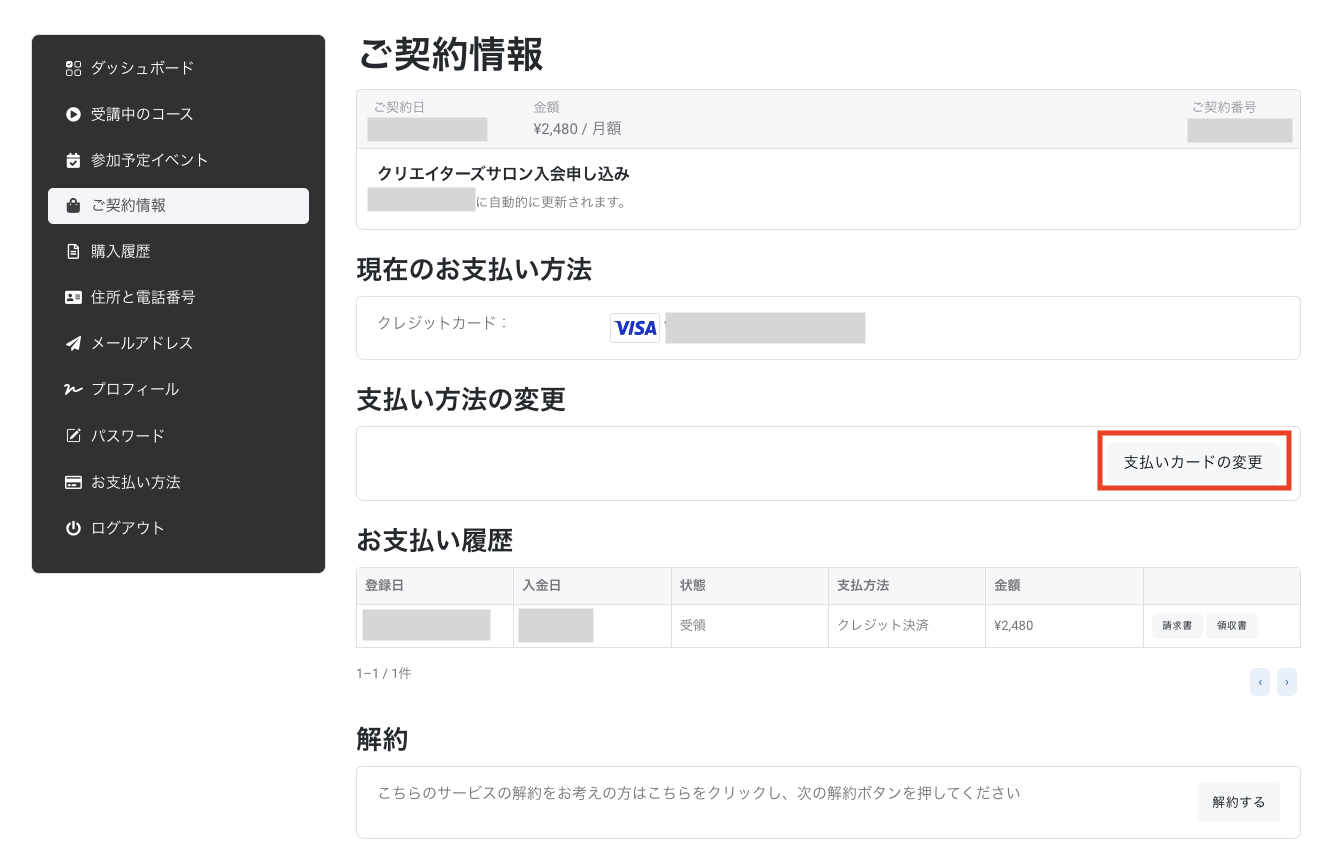
Task: Click the edit icon beside パスワード
Action: coord(72,435)
